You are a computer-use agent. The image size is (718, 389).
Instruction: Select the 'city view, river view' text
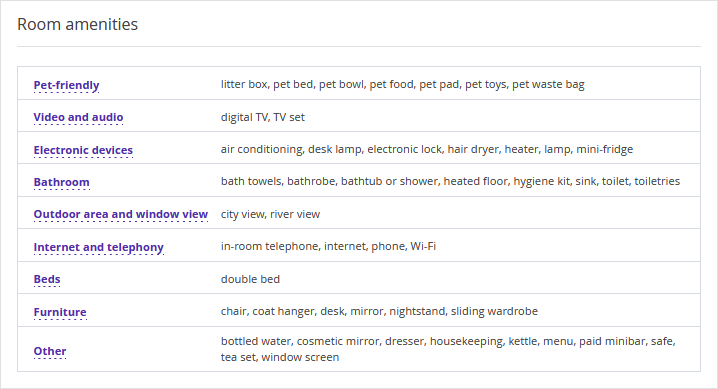[x=270, y=214]
